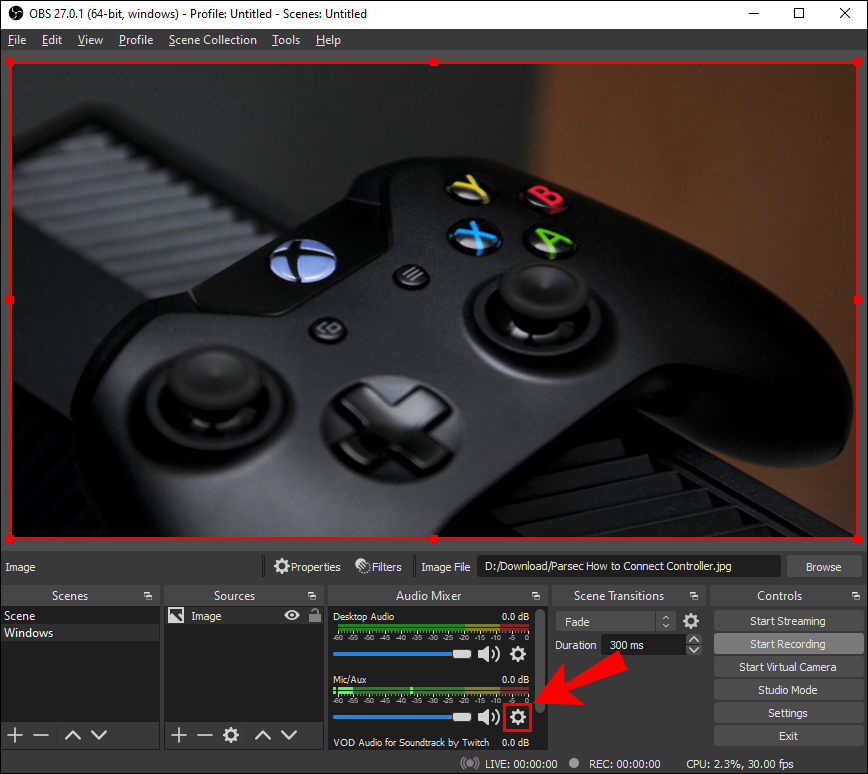The height and width of the screenshot is (774, 868).
Task: Open the Scene Collection menu
Action: tap(213, 40)
